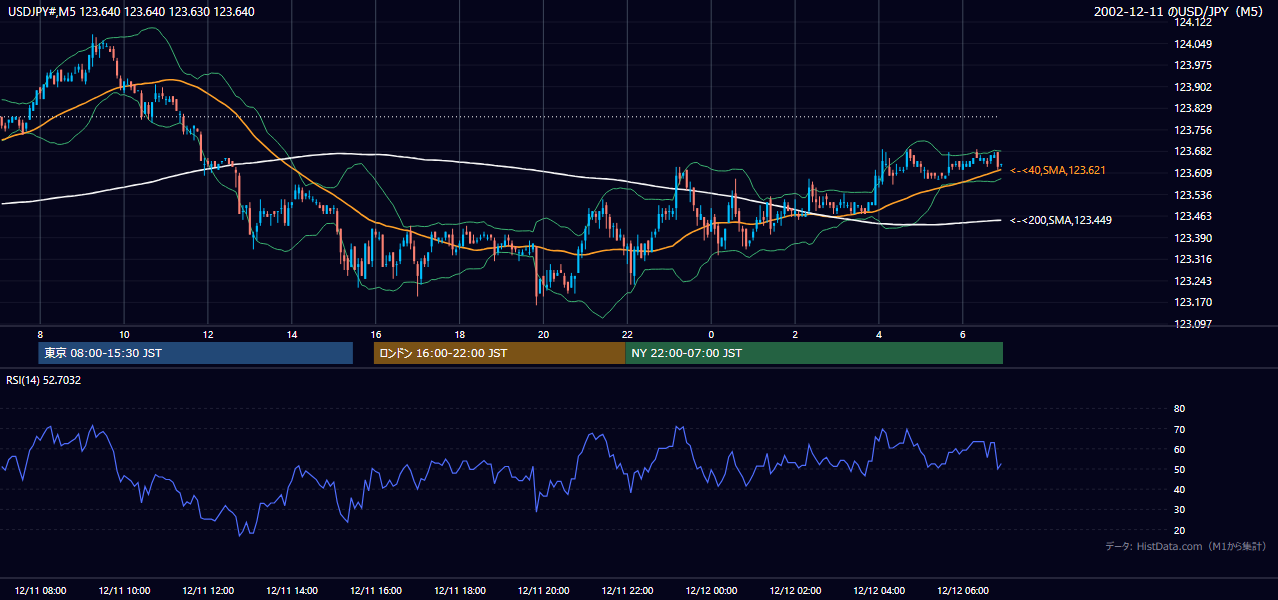1278x600 pixels.
Task: Click the 12/11 14:00 time label
Action: point(292,591)
